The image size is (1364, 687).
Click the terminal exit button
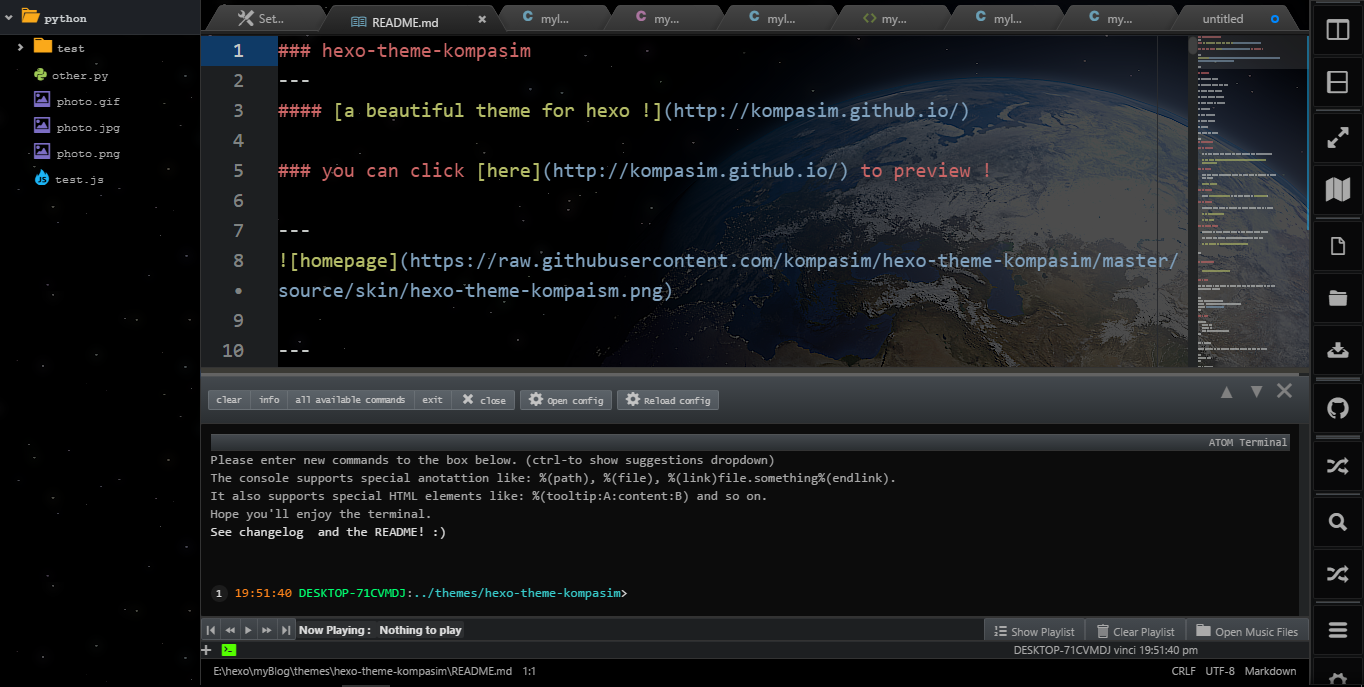coord(432,400)
